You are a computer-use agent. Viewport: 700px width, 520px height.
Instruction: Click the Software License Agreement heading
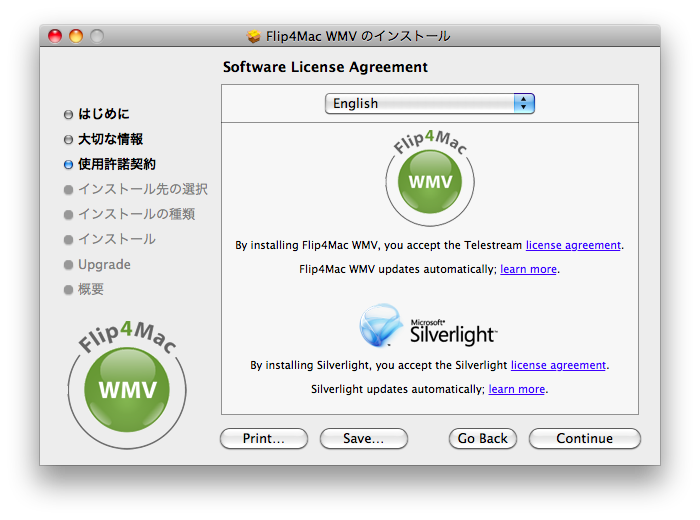pos(325,67)
